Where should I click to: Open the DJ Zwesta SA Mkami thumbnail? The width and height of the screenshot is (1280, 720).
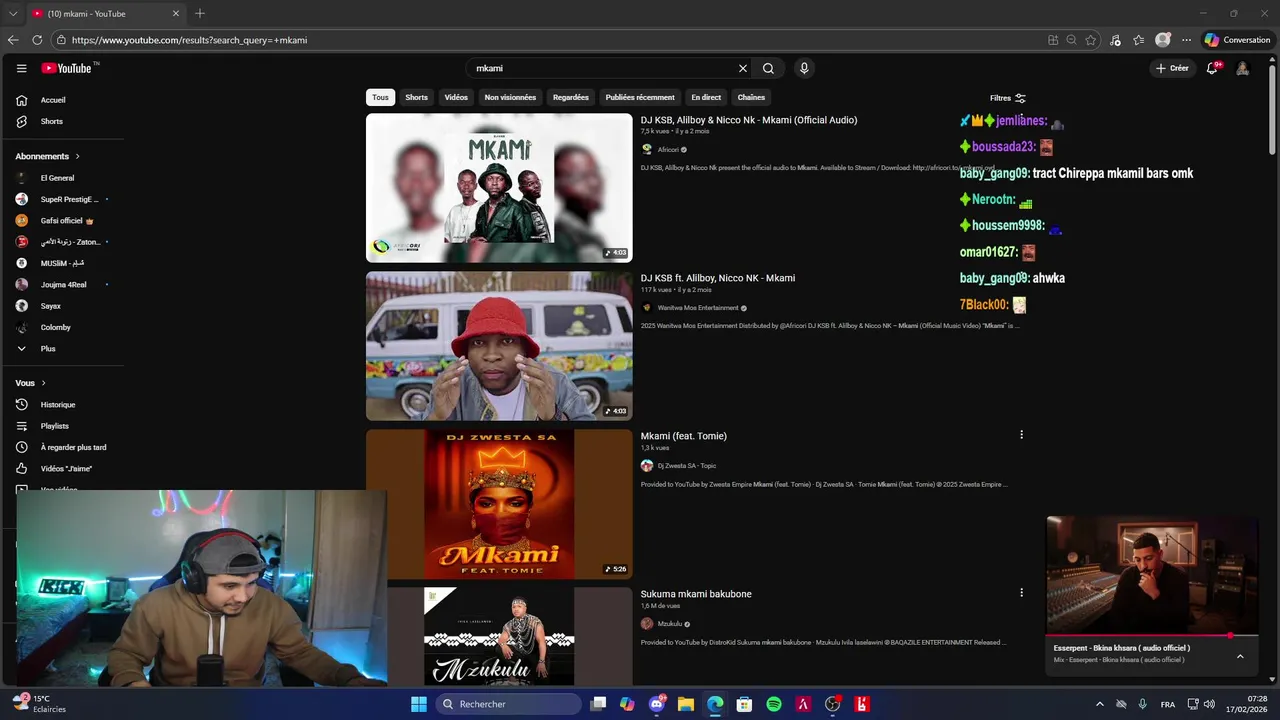pos(499,504)
